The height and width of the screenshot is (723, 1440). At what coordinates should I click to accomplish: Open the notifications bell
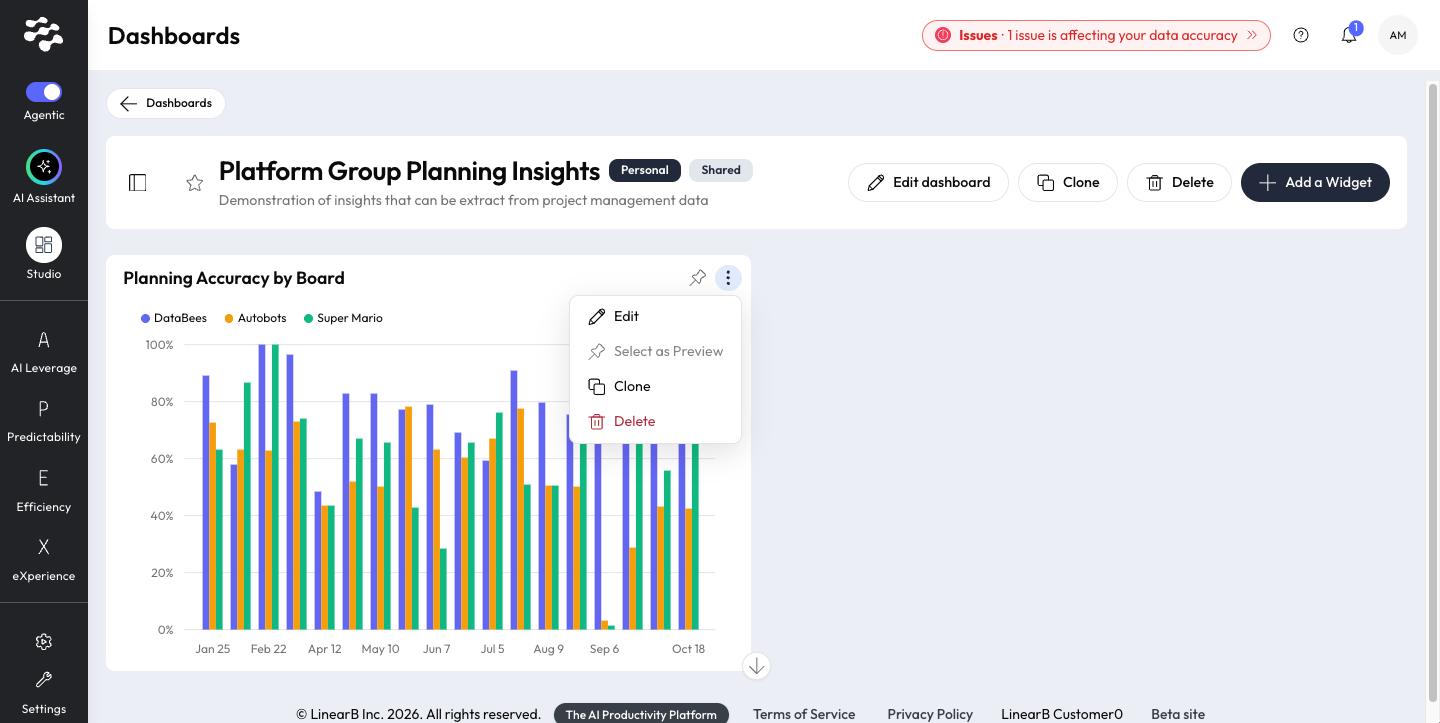point(1349,35)
